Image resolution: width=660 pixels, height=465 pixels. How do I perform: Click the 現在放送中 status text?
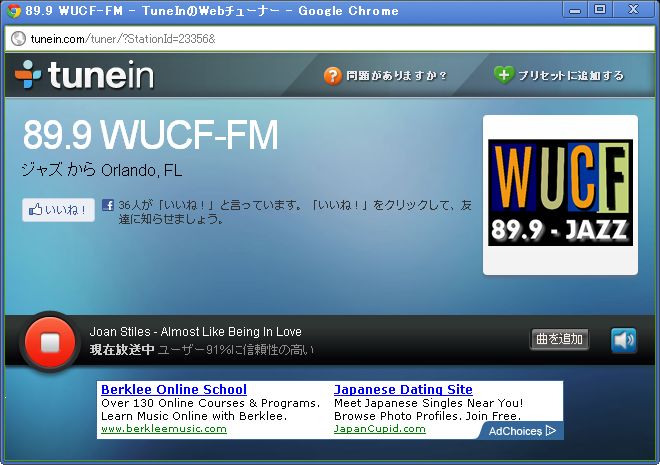[x=122, y=350]
